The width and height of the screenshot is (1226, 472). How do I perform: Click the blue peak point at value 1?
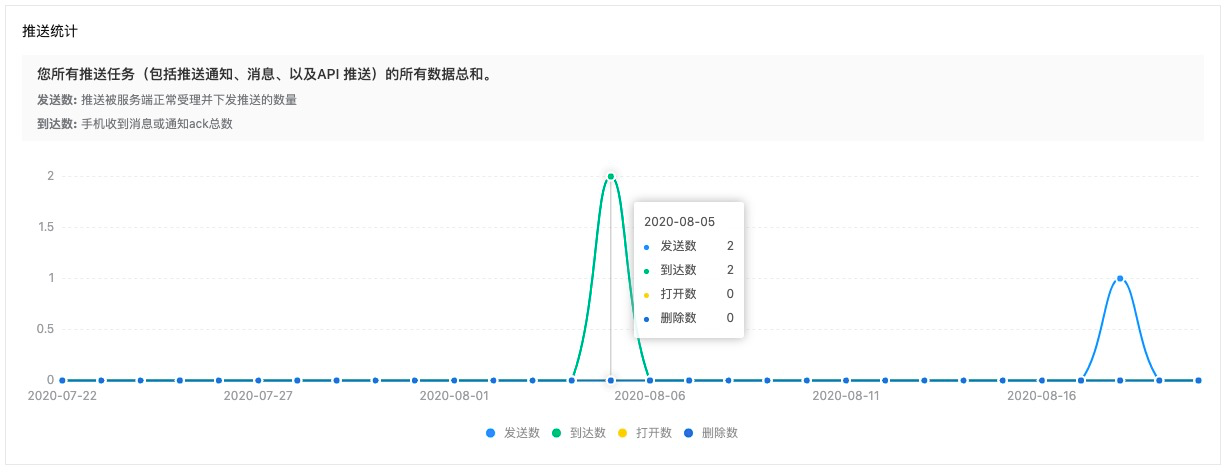click(x=1120, y=279)
